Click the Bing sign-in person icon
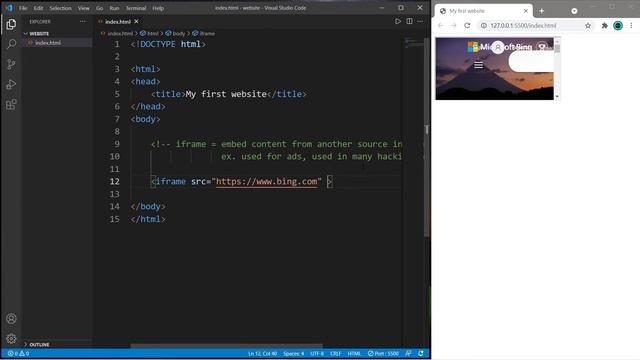 click(498, 47)
